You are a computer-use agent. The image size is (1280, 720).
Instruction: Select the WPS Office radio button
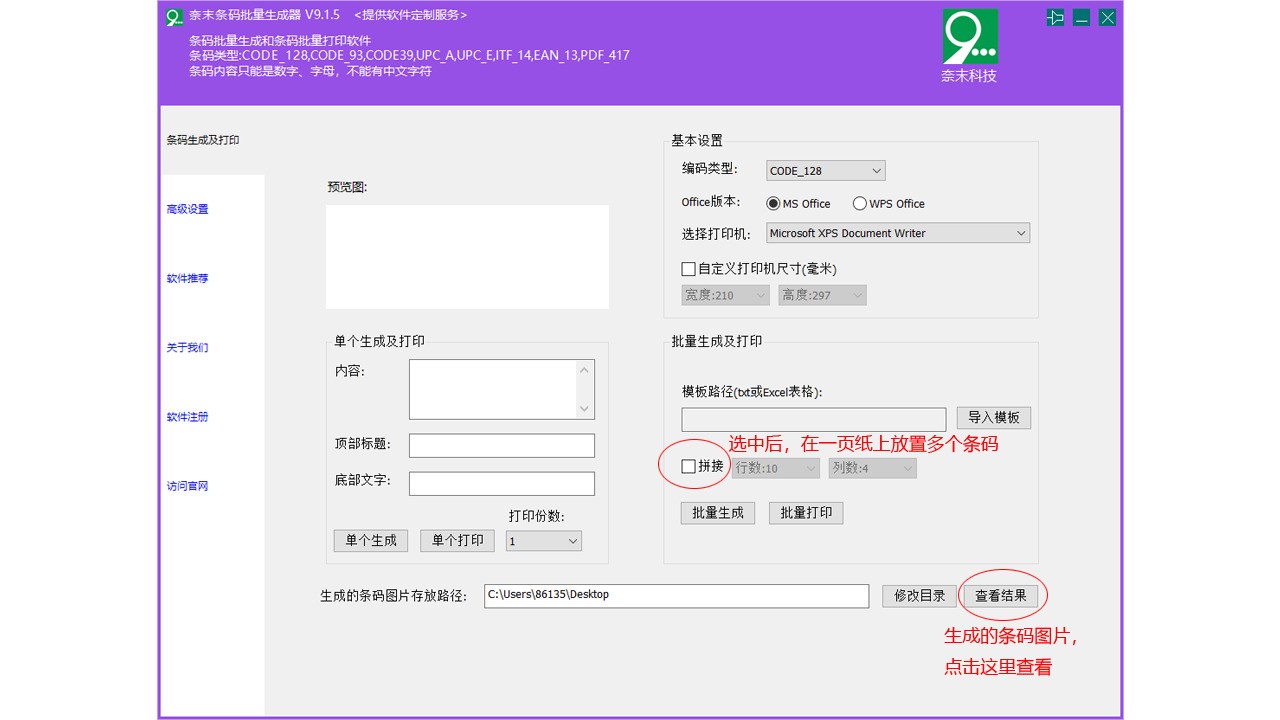860,203
